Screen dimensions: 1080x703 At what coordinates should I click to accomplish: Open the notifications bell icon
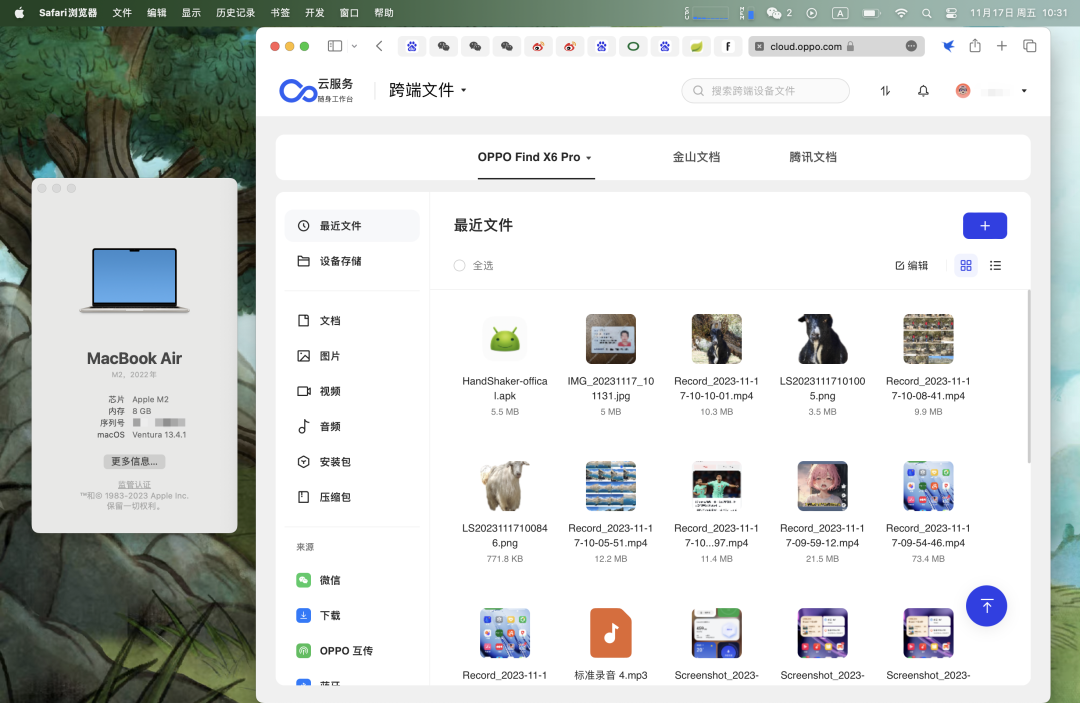click(923, 91)
